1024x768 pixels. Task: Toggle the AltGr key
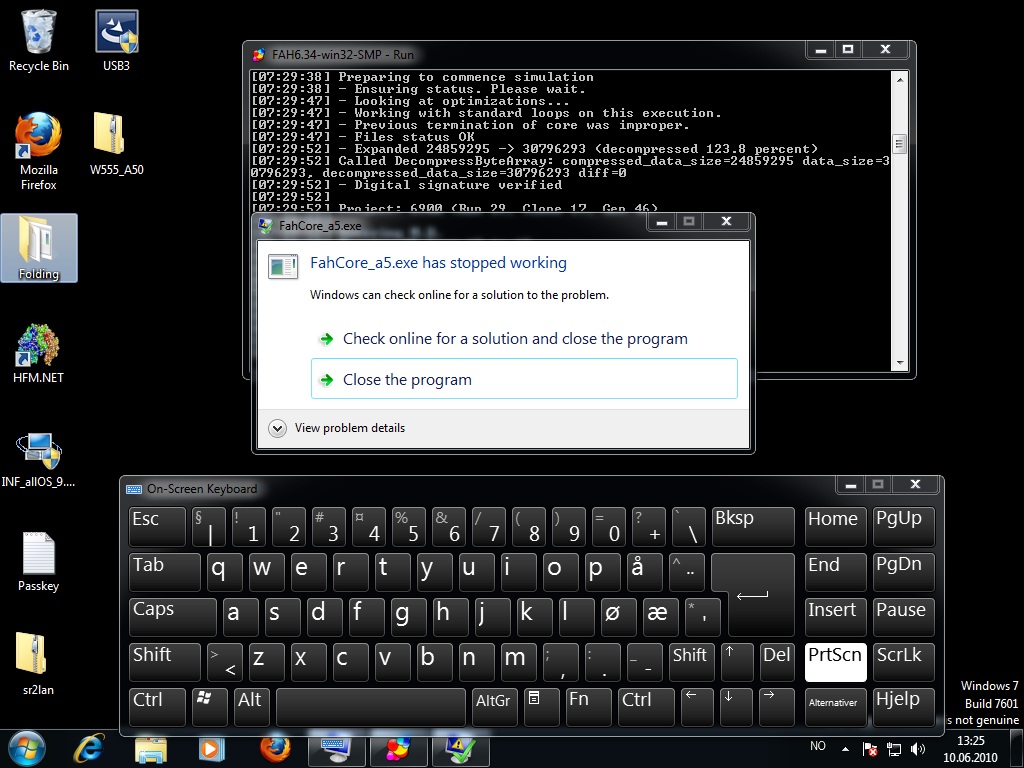pyautogui.click(x=495, y=707)
